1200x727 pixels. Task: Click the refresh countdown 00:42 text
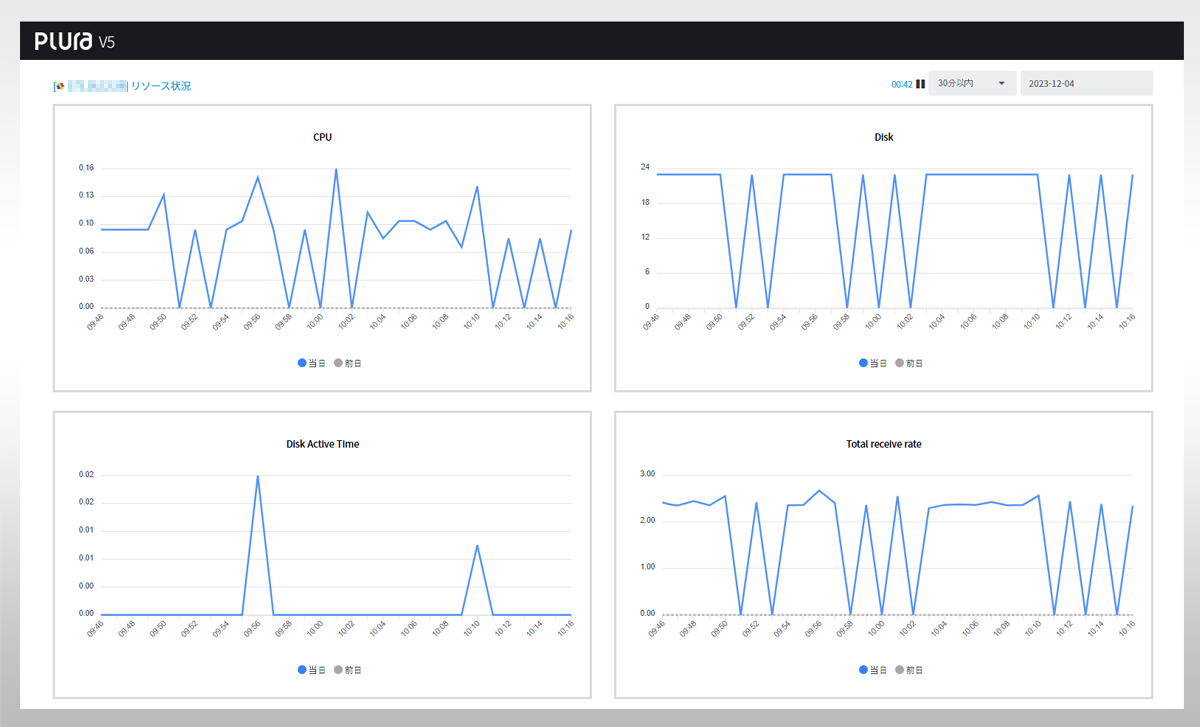coord(901,85)
